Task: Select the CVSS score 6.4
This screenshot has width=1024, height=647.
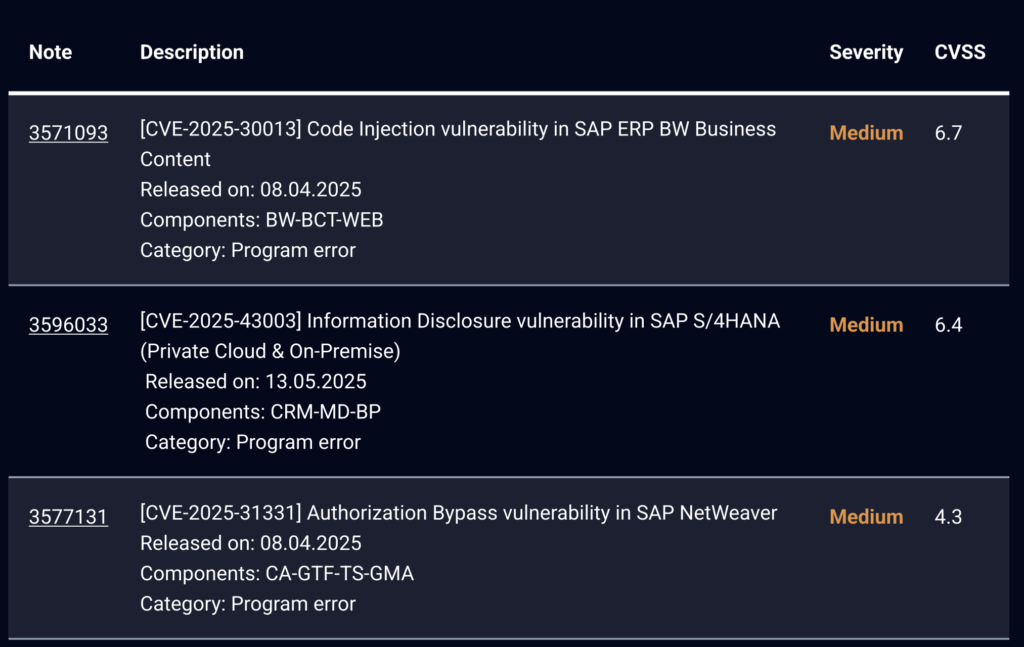Action: [x=948, y=325]
